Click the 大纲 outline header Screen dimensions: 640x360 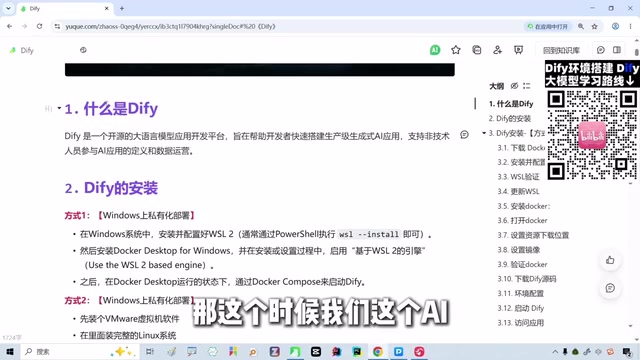pos(496,86)
